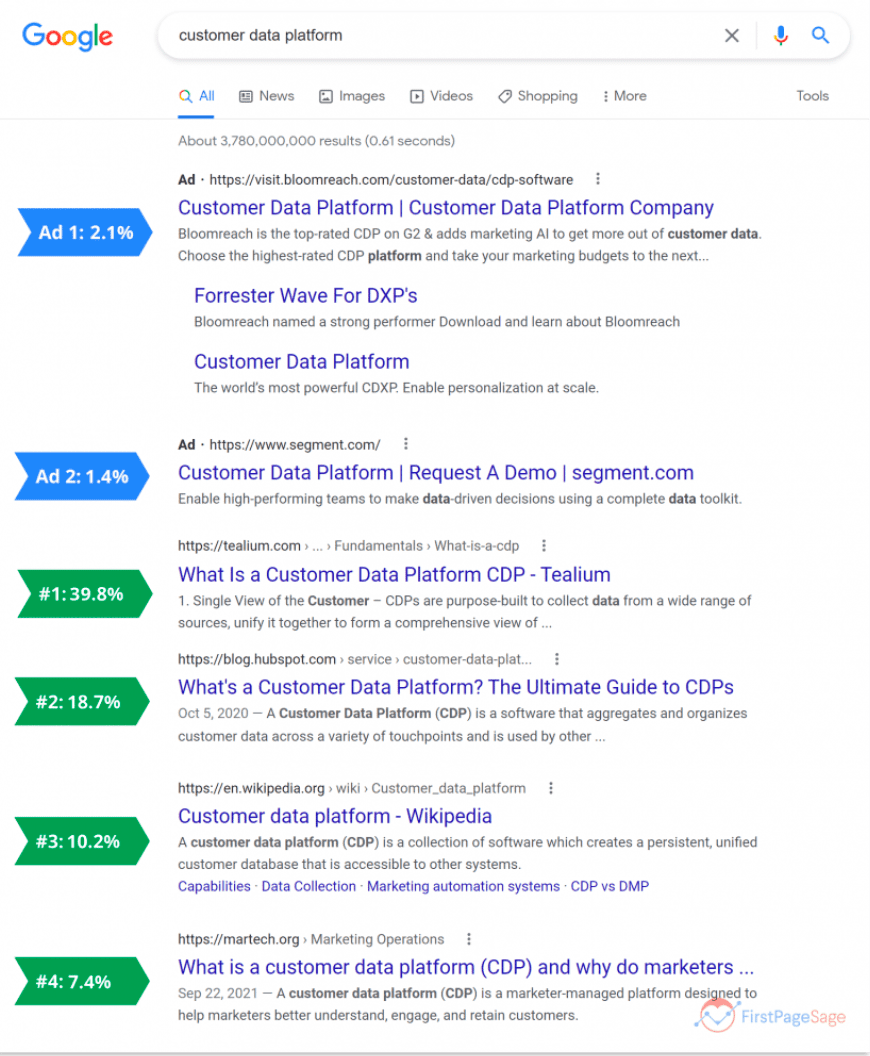Open Customer data platform Wikipedia result

point(335,816)
